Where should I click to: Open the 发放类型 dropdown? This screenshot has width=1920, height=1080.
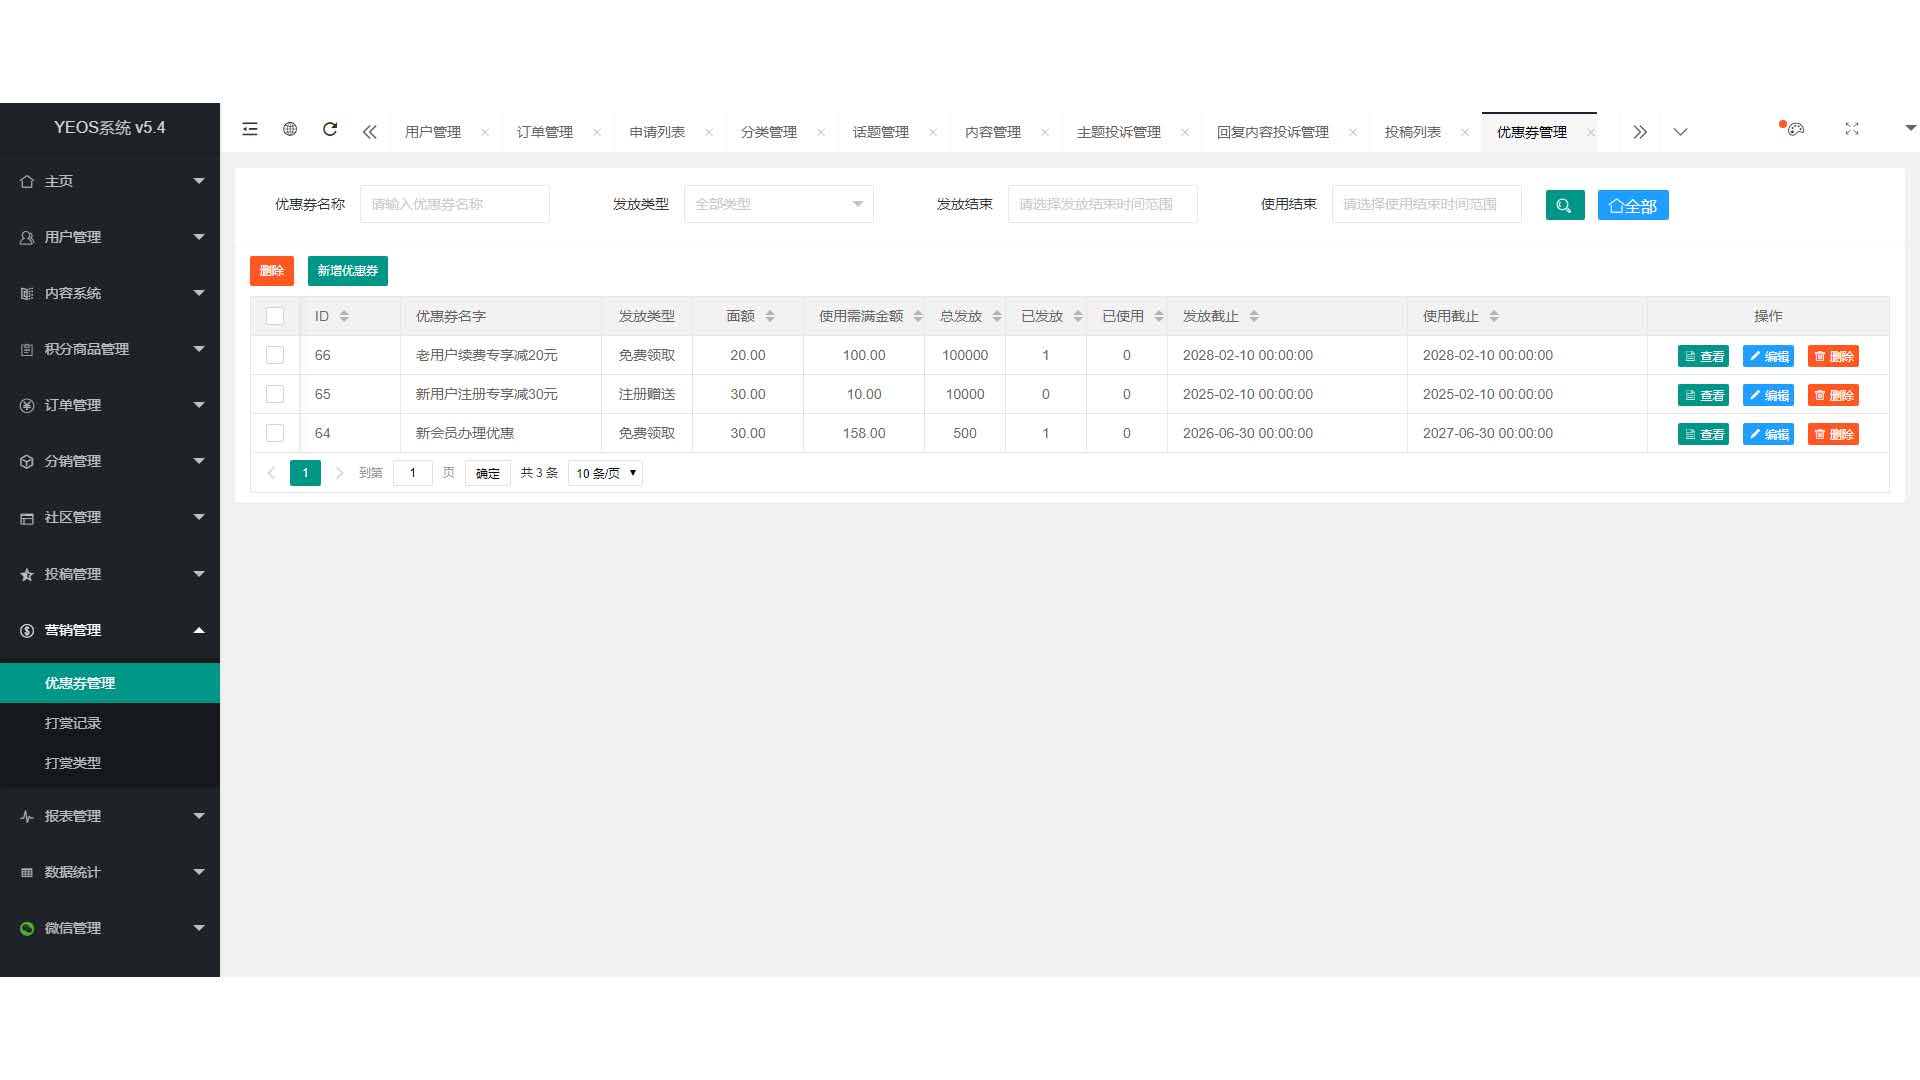(x=779, y=204)
